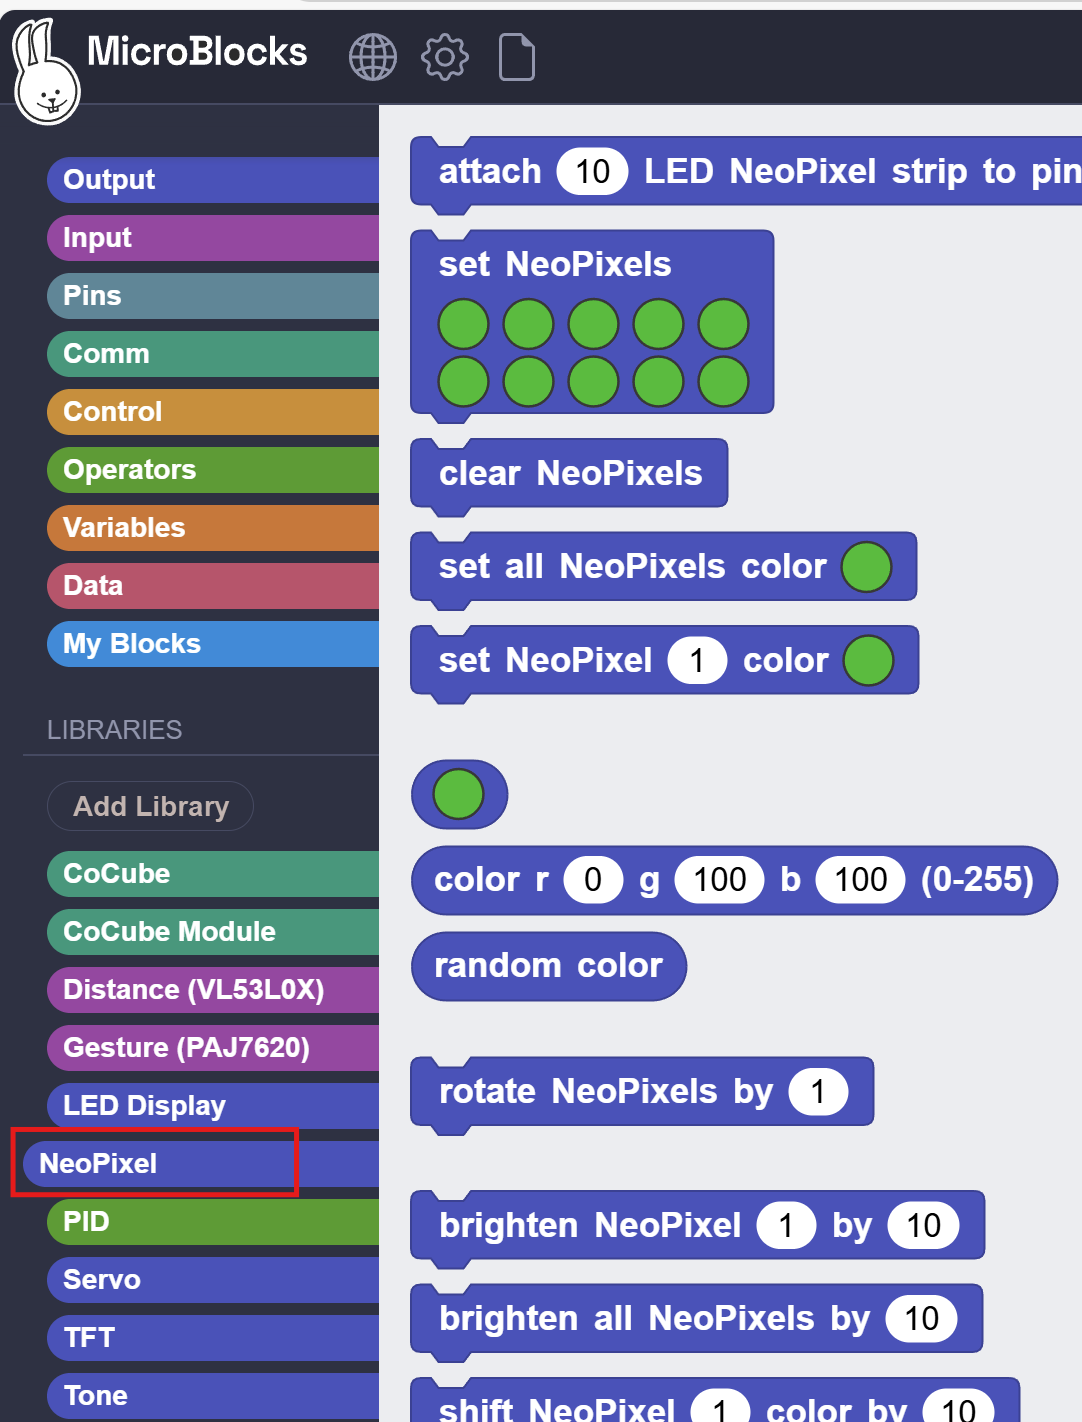Open the Gesture (PAJ7620) library
The image size is (1082, 1422).
coord(213,1048)
